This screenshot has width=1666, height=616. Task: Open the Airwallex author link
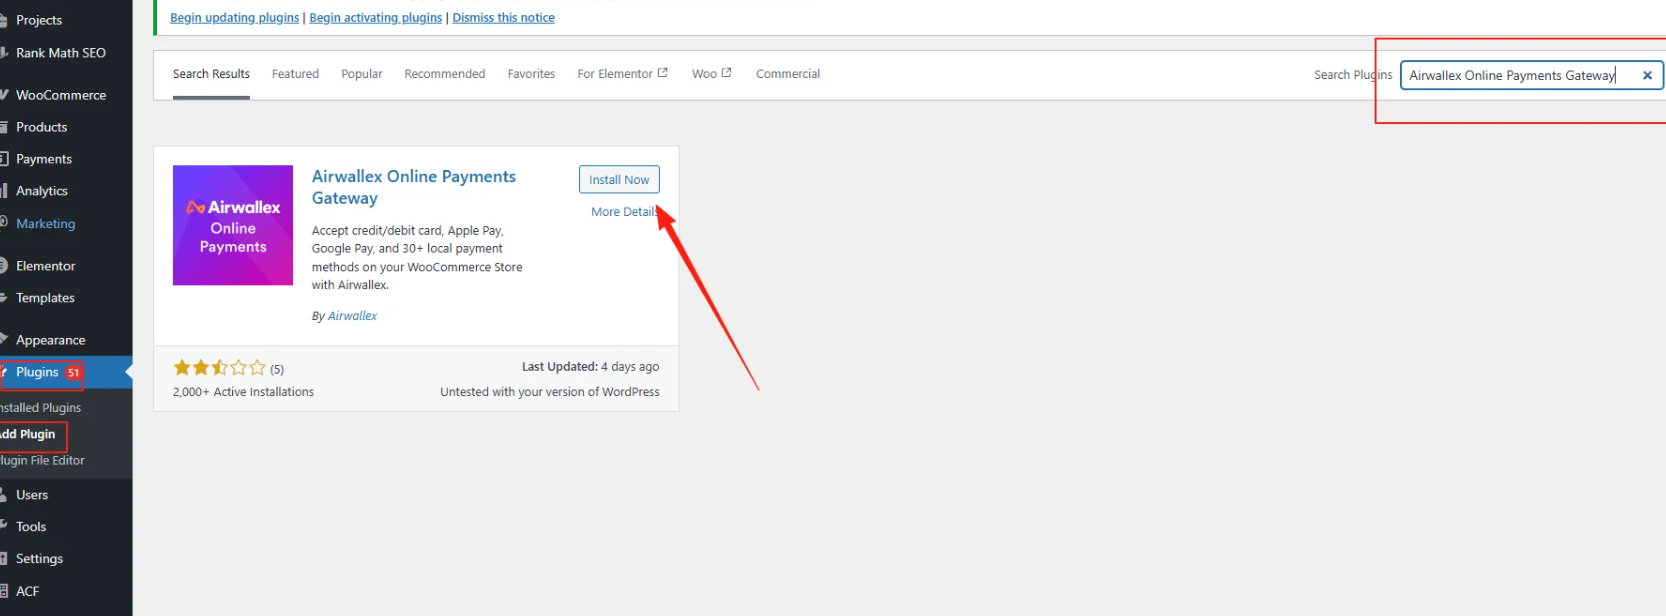coord(353,316)
